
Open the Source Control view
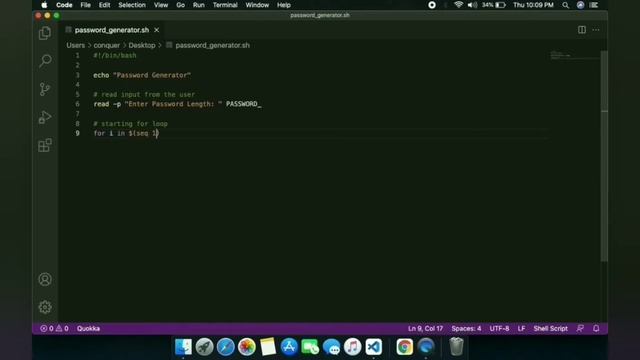45,89
